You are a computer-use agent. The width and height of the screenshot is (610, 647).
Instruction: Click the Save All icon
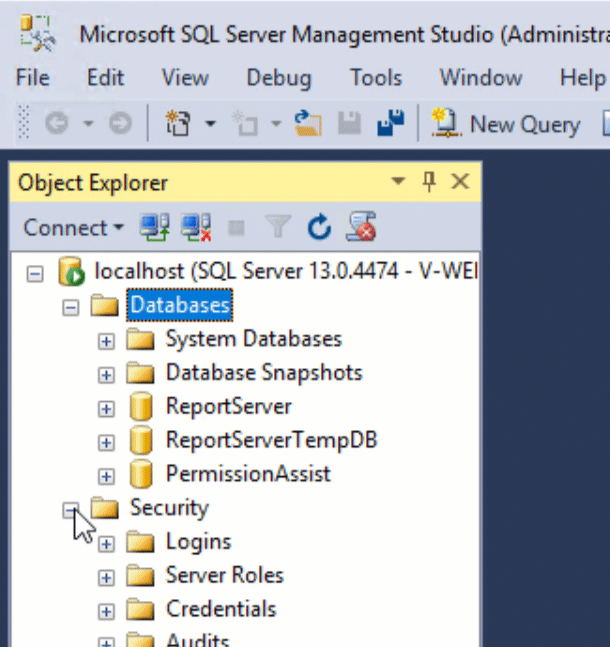coord(390,123)
